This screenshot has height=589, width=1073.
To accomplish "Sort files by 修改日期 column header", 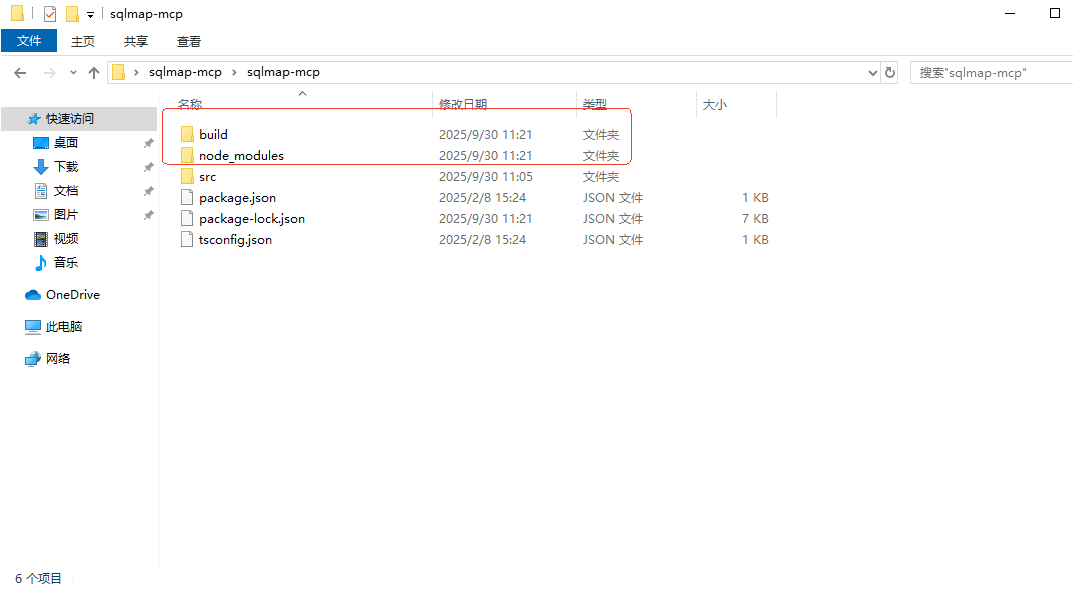I will tap(463, 104).
